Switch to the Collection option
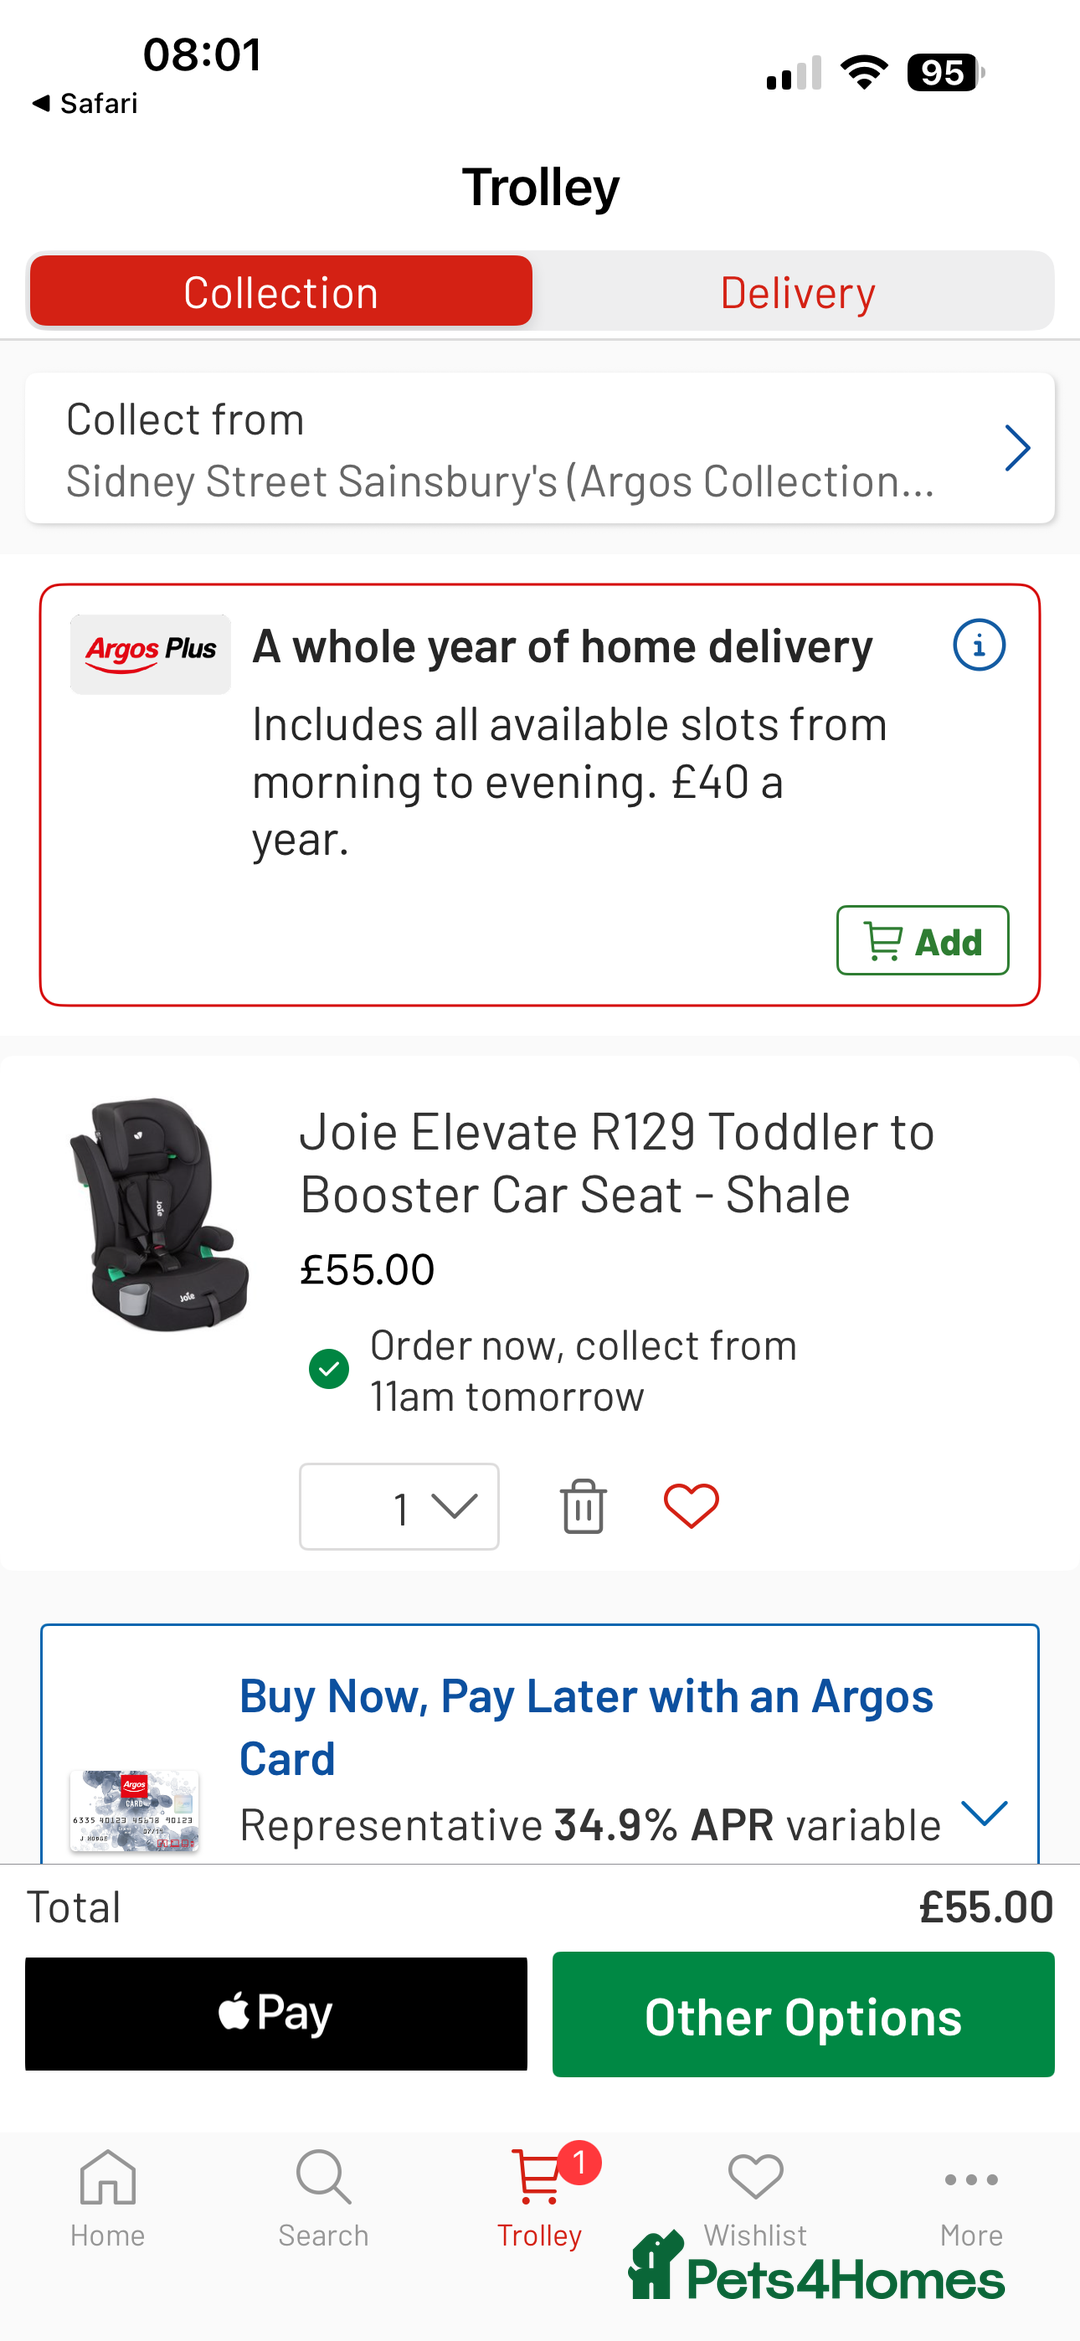 point(281,292)
